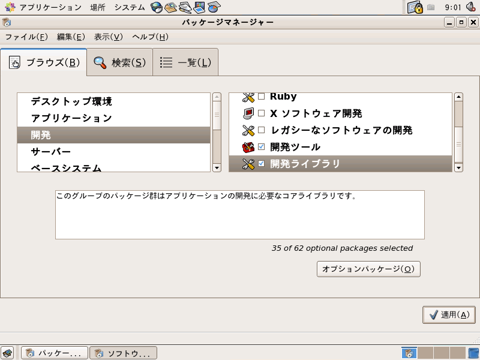The height and width of the screenshot is (360, 480).
Task: Click the volume speaker icon in the tray
Action: [x=471, y=7]
